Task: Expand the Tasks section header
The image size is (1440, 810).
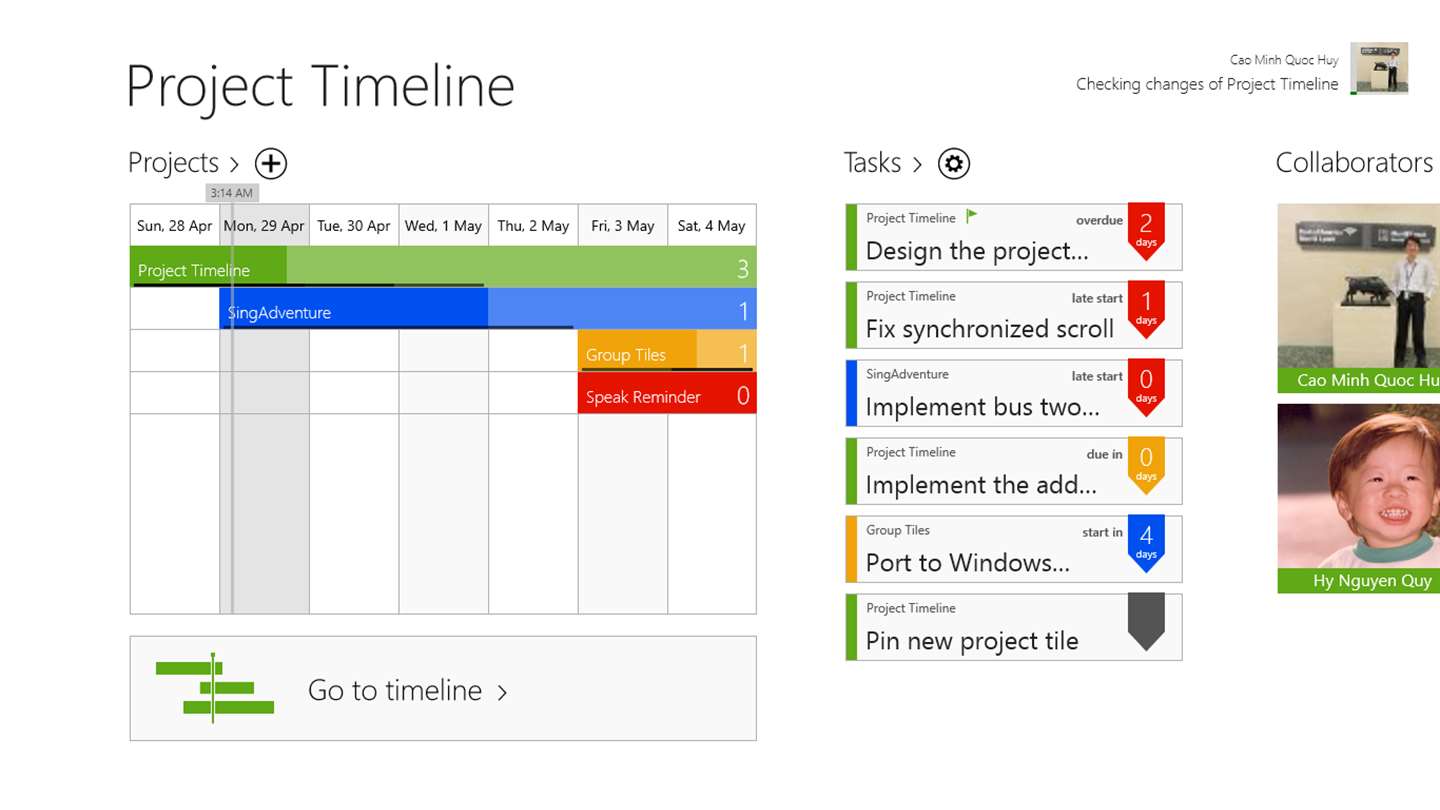Action: point(883,163)
